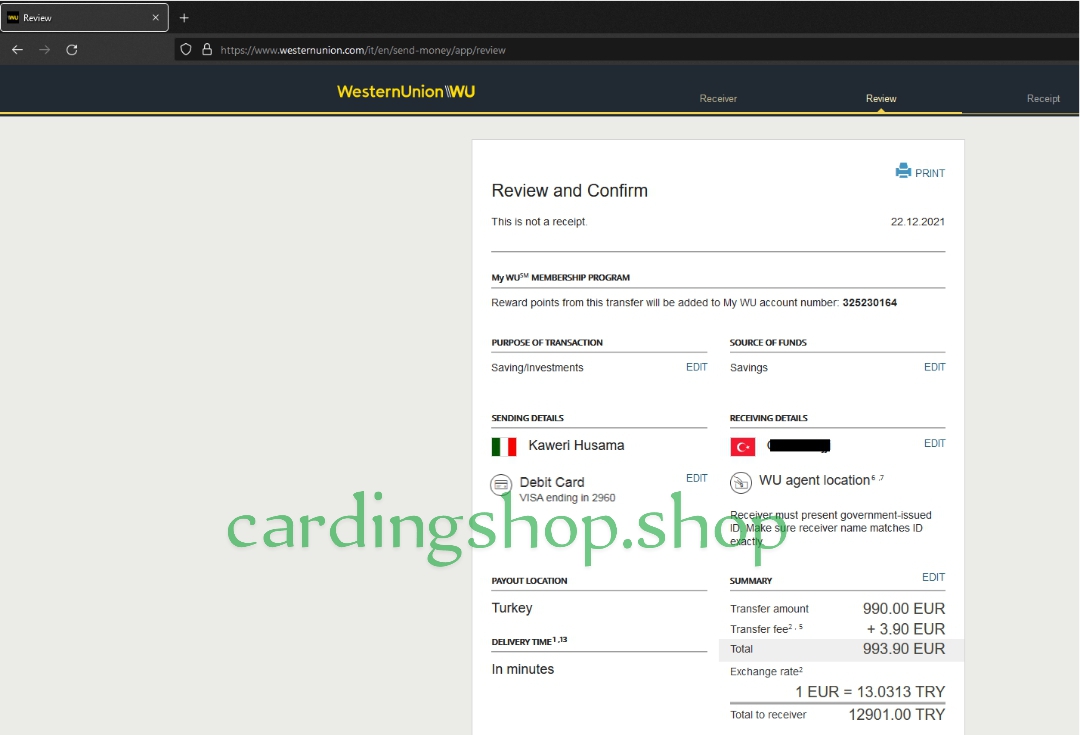Edit the transfer summary
The height and width of the screenshot is (735, 1080).
click(933, 577)
